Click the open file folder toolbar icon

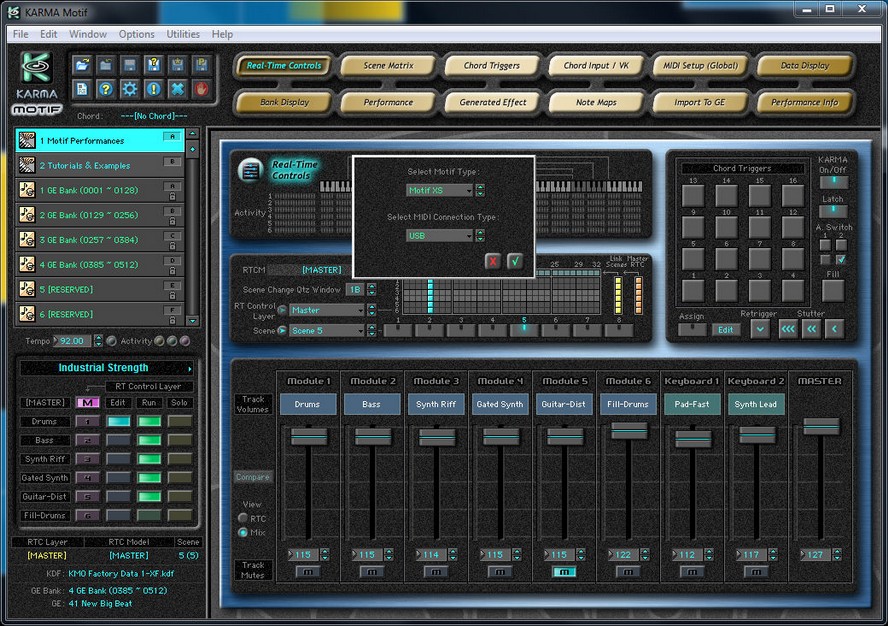tap(82, 65)
